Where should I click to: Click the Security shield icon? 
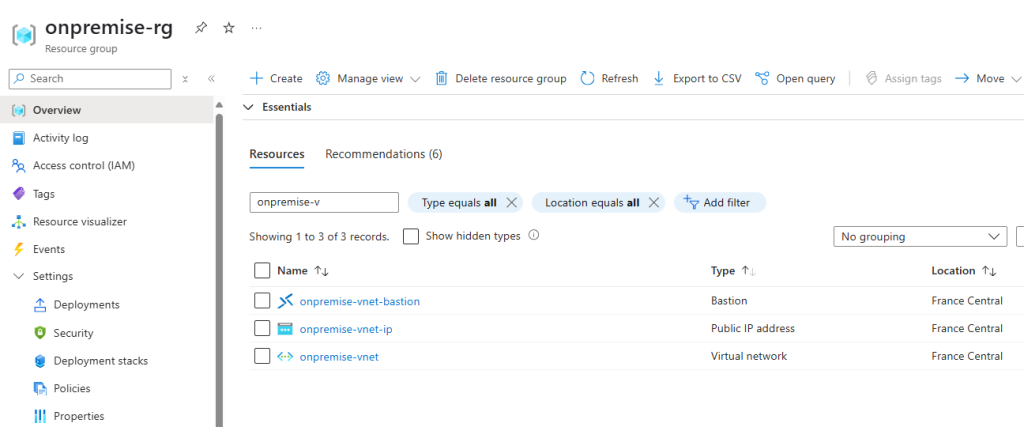[x=40, y=333]
